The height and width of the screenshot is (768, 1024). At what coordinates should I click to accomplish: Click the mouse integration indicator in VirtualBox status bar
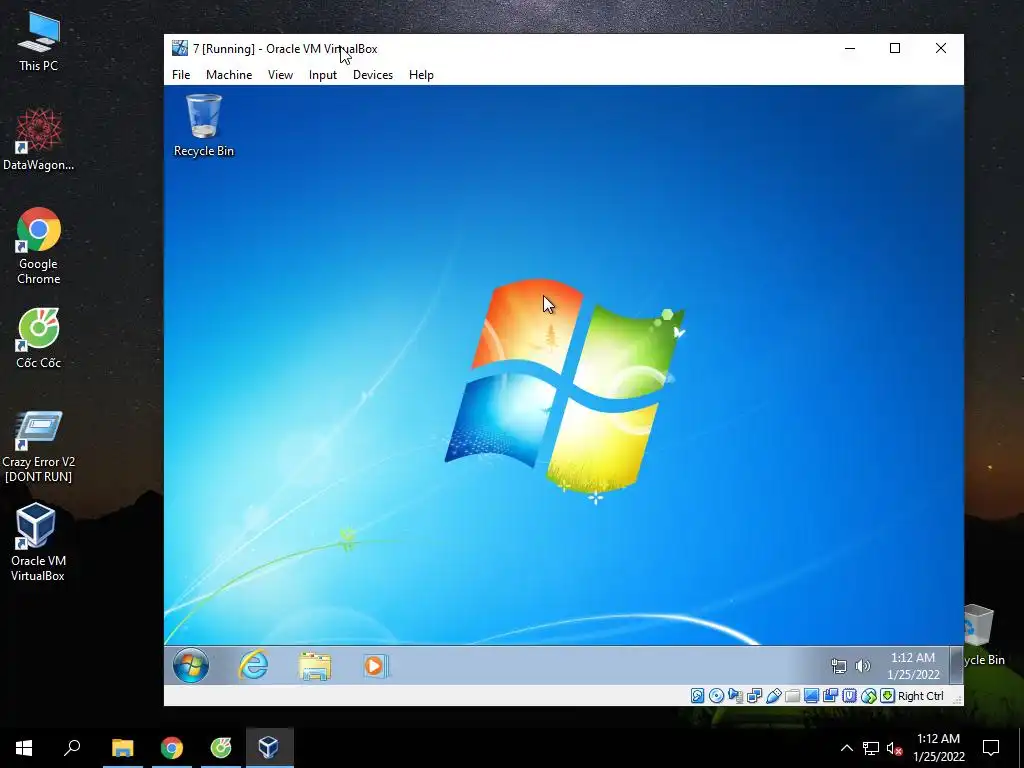click(869, 696)
